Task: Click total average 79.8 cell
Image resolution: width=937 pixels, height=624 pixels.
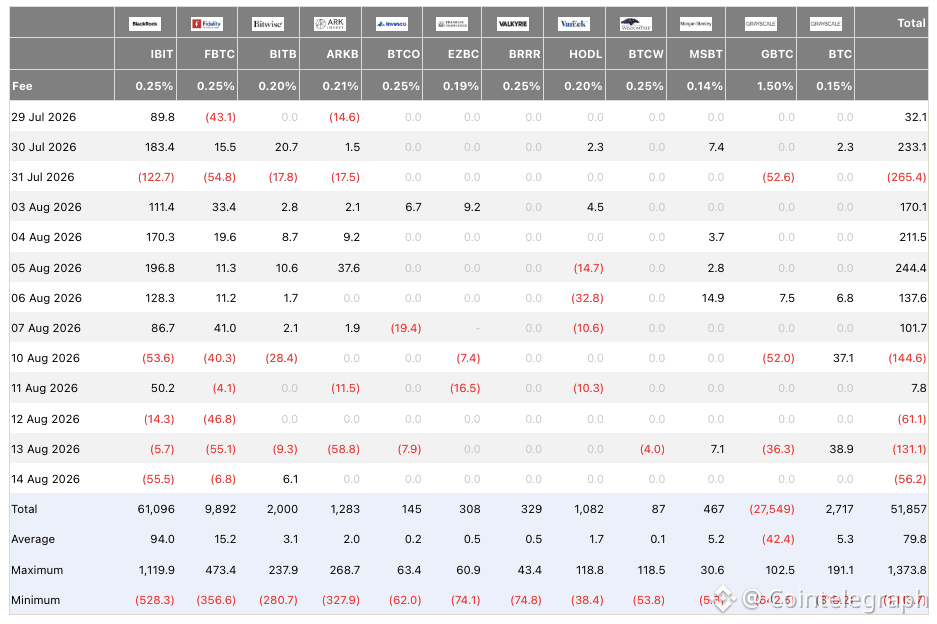Action: coord(914,539)
